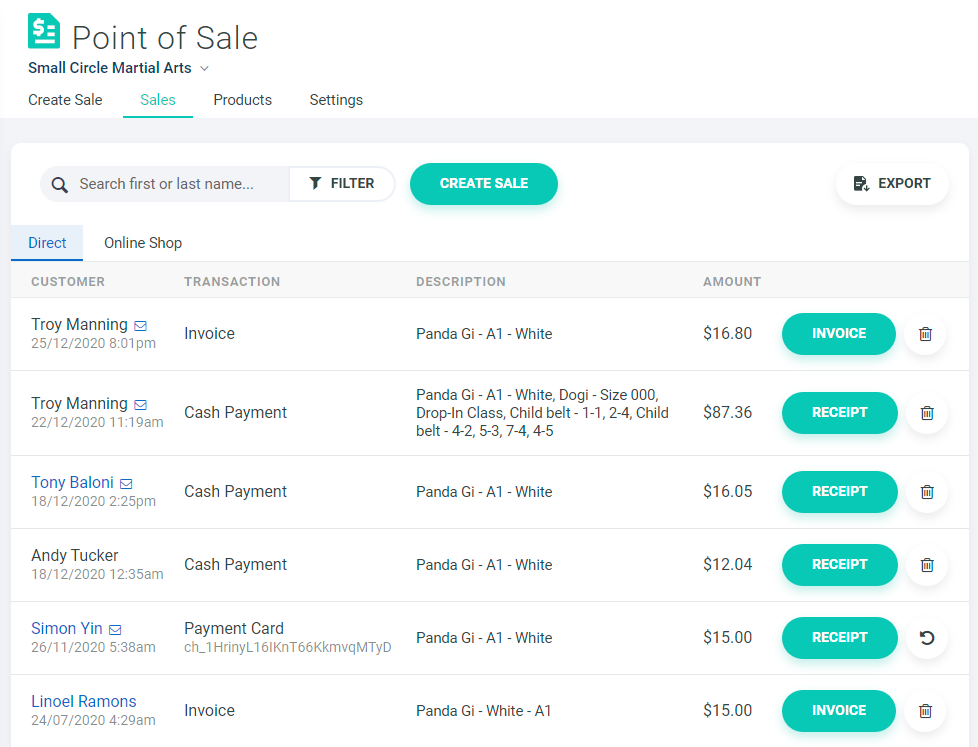
Task: Open the Filter options
Action: tap(342, 184)
